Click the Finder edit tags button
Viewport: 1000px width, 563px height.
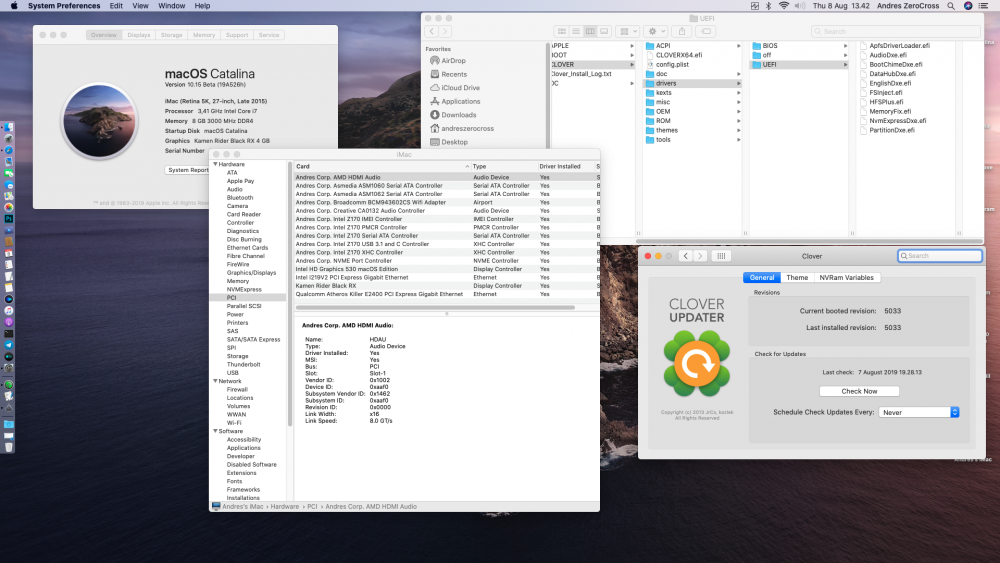(x=706, y=31)
